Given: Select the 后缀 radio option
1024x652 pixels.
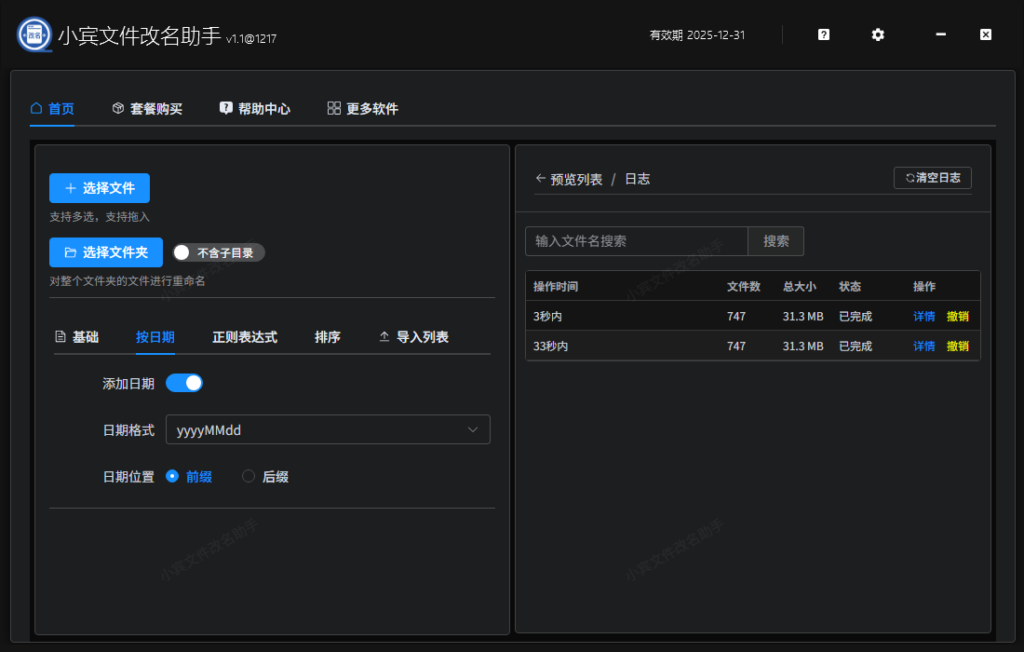Looking at the screenshot, I should (248, 476).
